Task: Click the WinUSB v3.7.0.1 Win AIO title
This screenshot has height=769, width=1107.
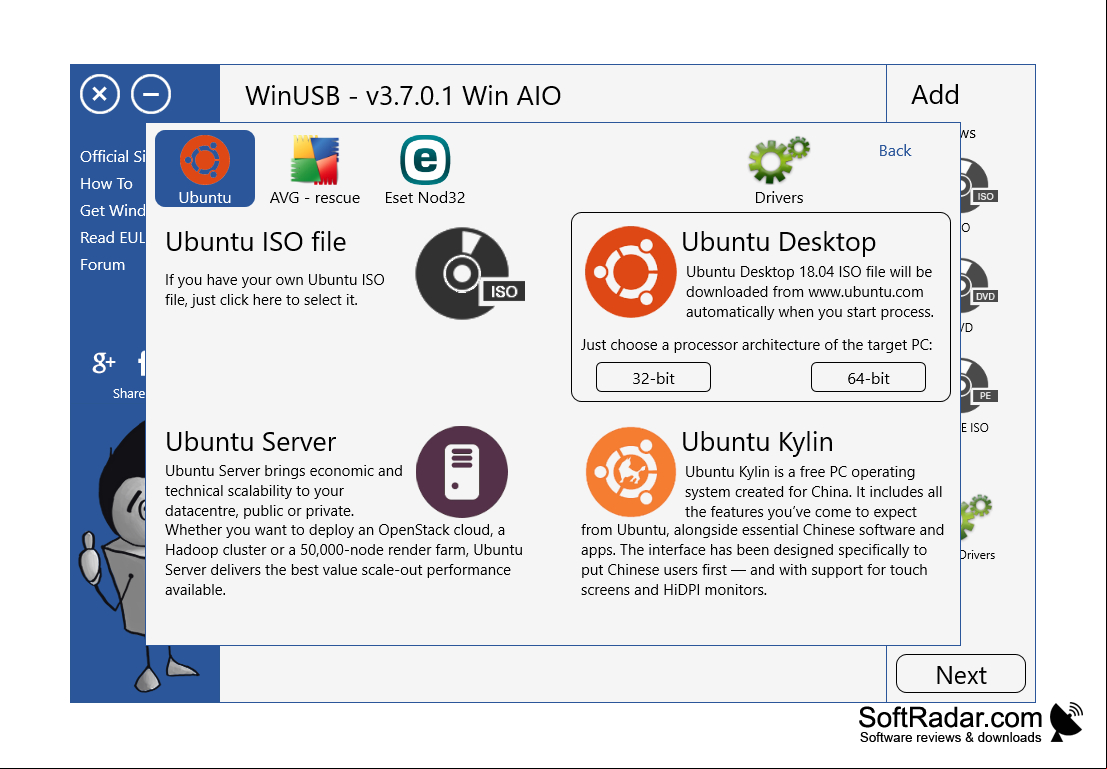Action: coord(403,95)
